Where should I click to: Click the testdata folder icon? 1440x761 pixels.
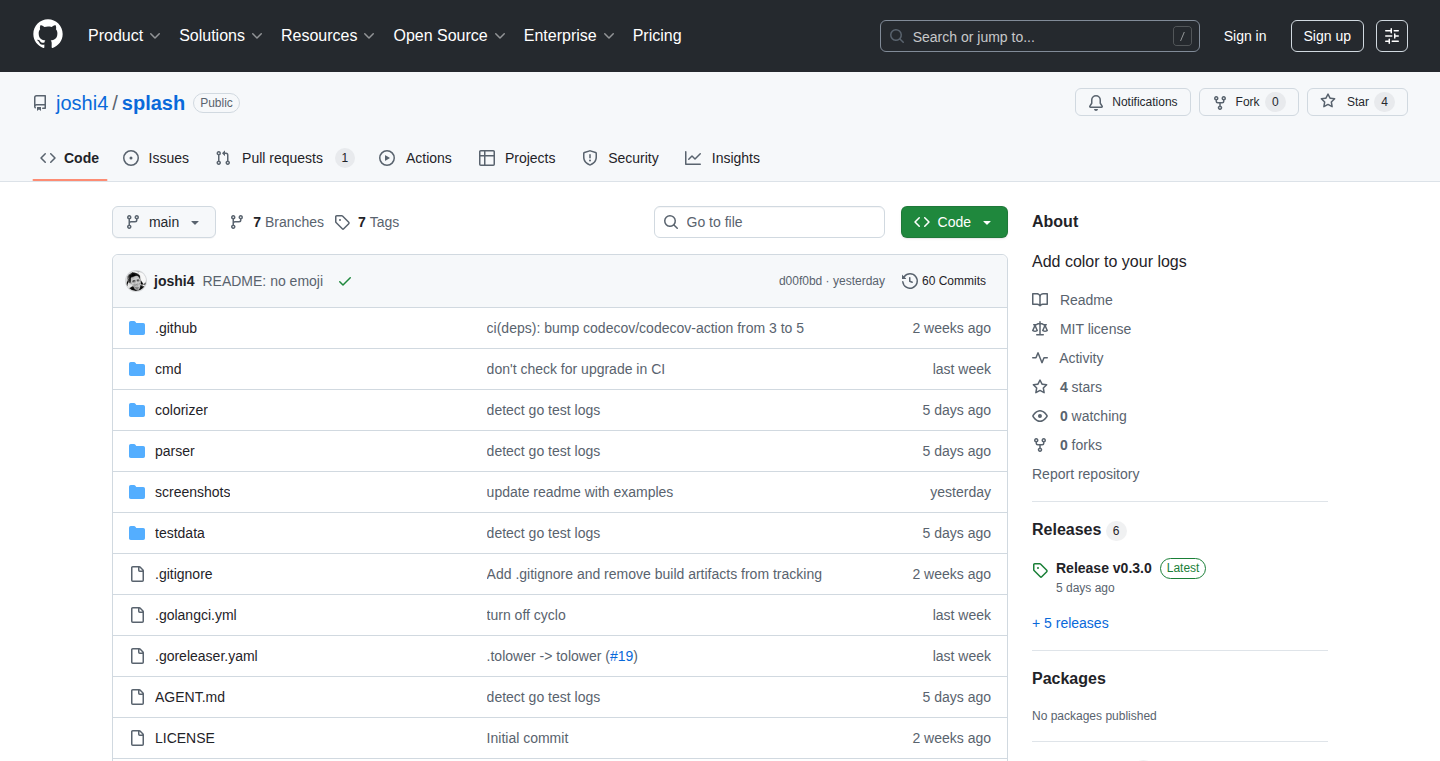pos(137,533)
